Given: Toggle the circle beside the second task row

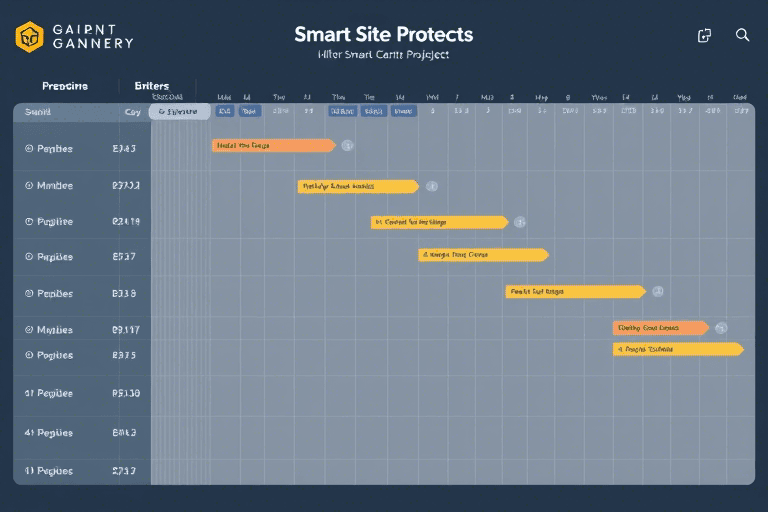Looking at the screenshot, I should 29,186.
